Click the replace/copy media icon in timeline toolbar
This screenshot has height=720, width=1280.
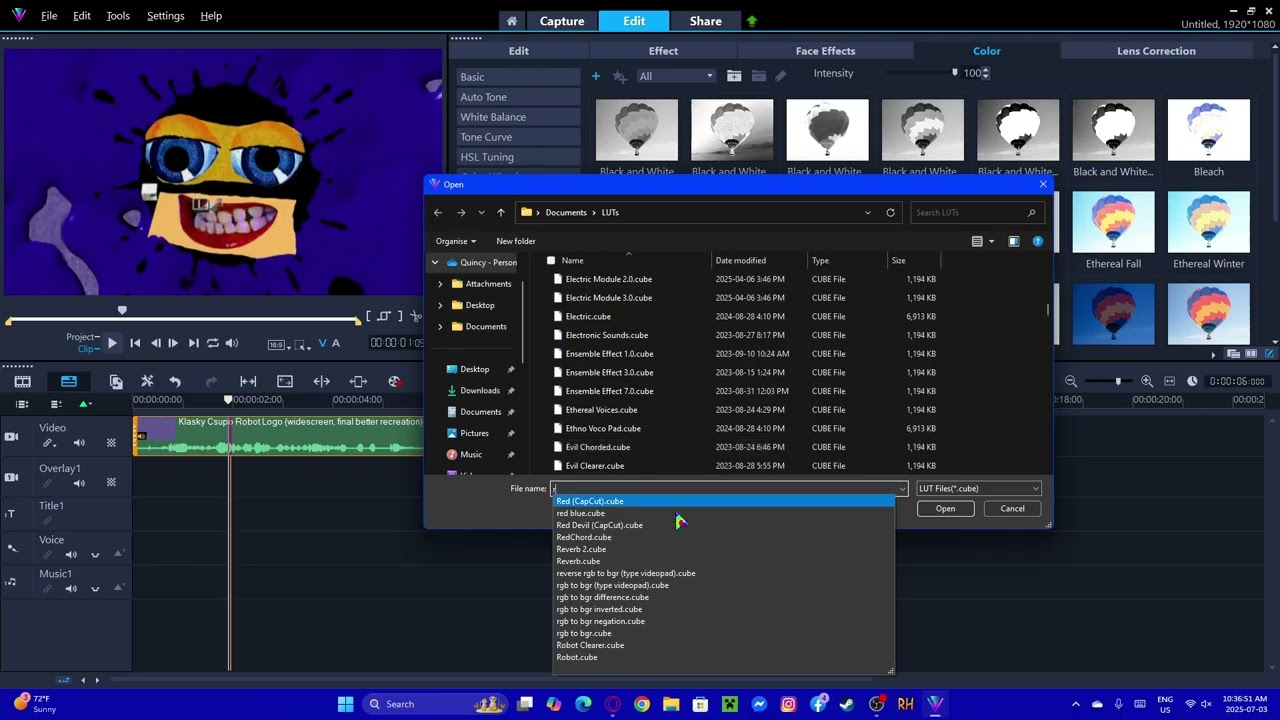pos(116,381)
